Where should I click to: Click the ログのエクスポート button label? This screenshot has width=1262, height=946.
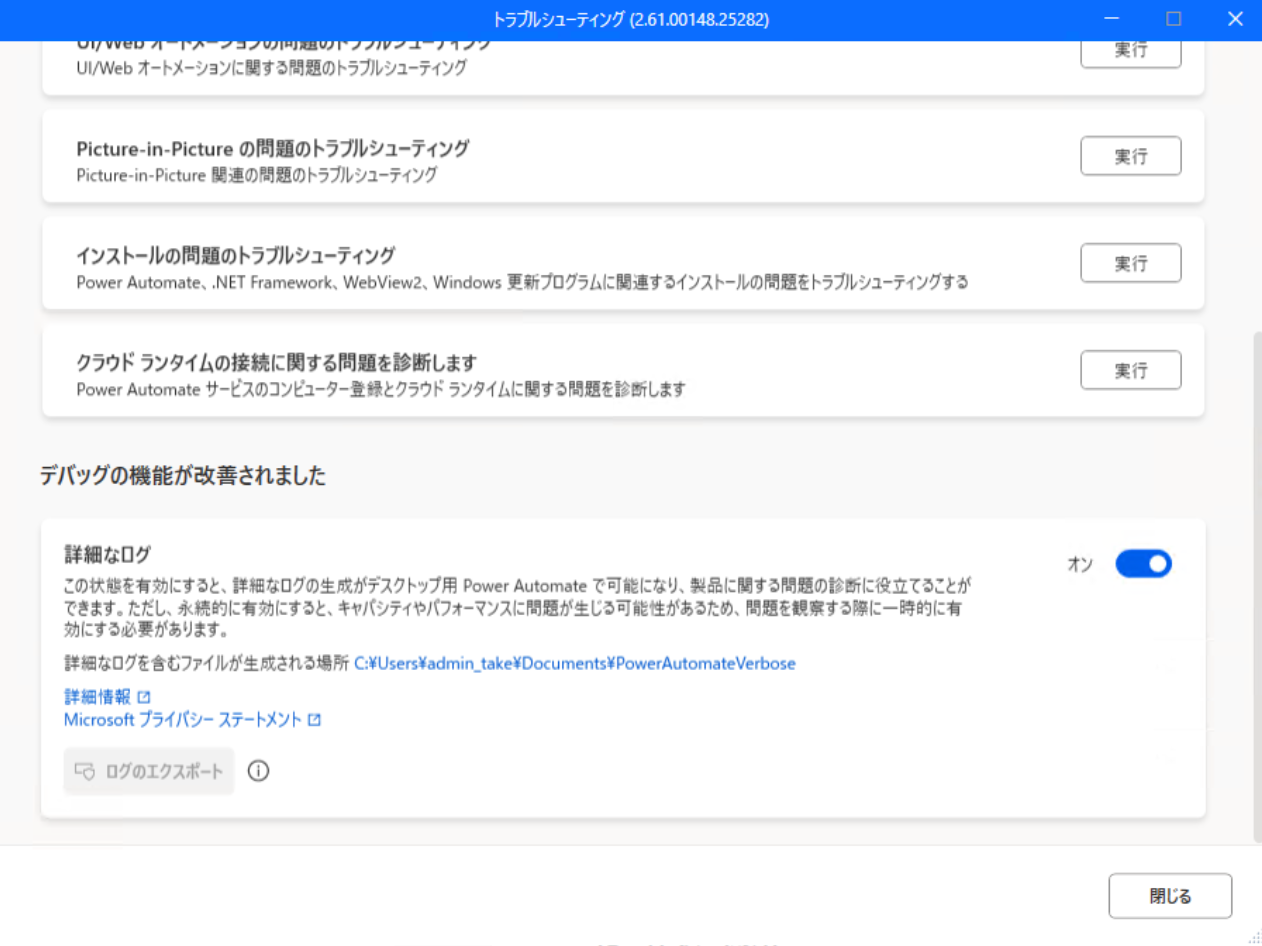[x=164, y=772]
